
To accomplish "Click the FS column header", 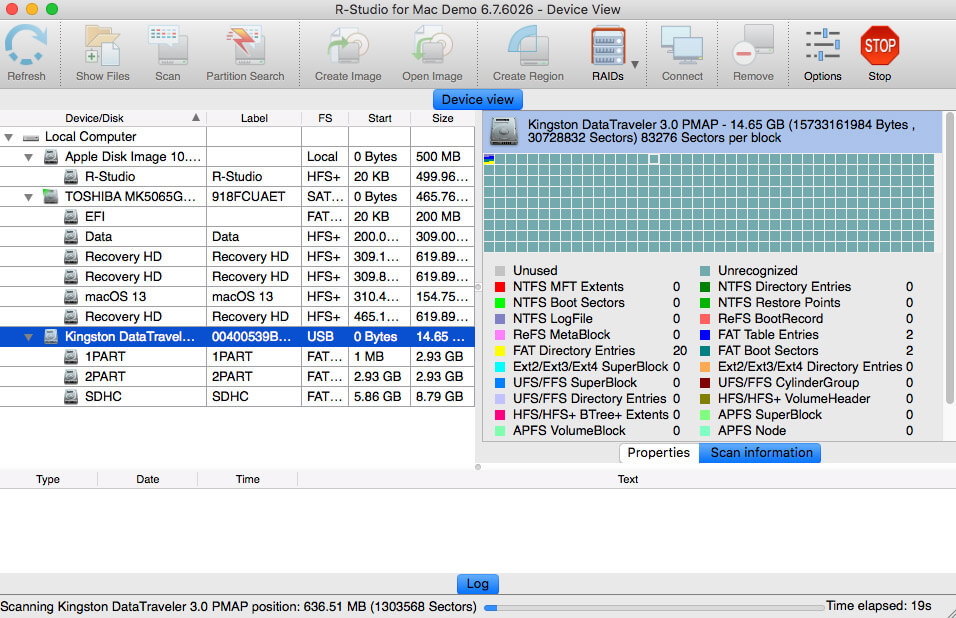I will coord(325,118).
